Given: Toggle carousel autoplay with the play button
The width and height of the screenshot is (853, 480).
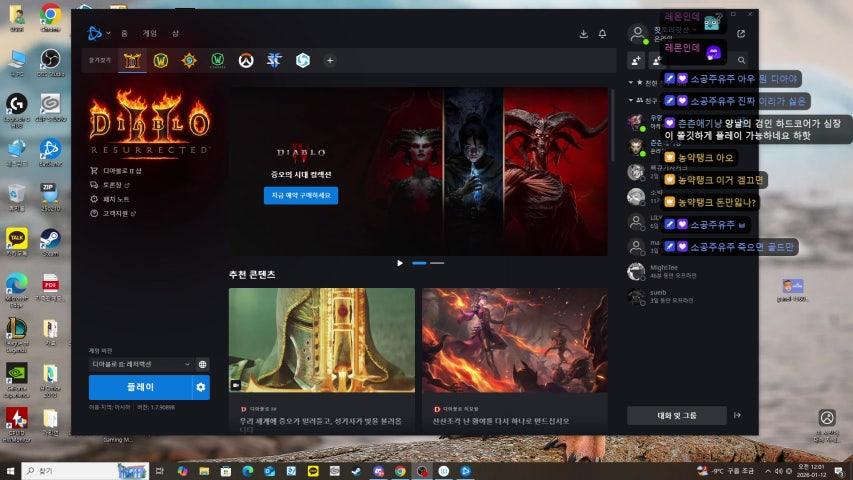Looking at the screenshot, I should point(400,263).
